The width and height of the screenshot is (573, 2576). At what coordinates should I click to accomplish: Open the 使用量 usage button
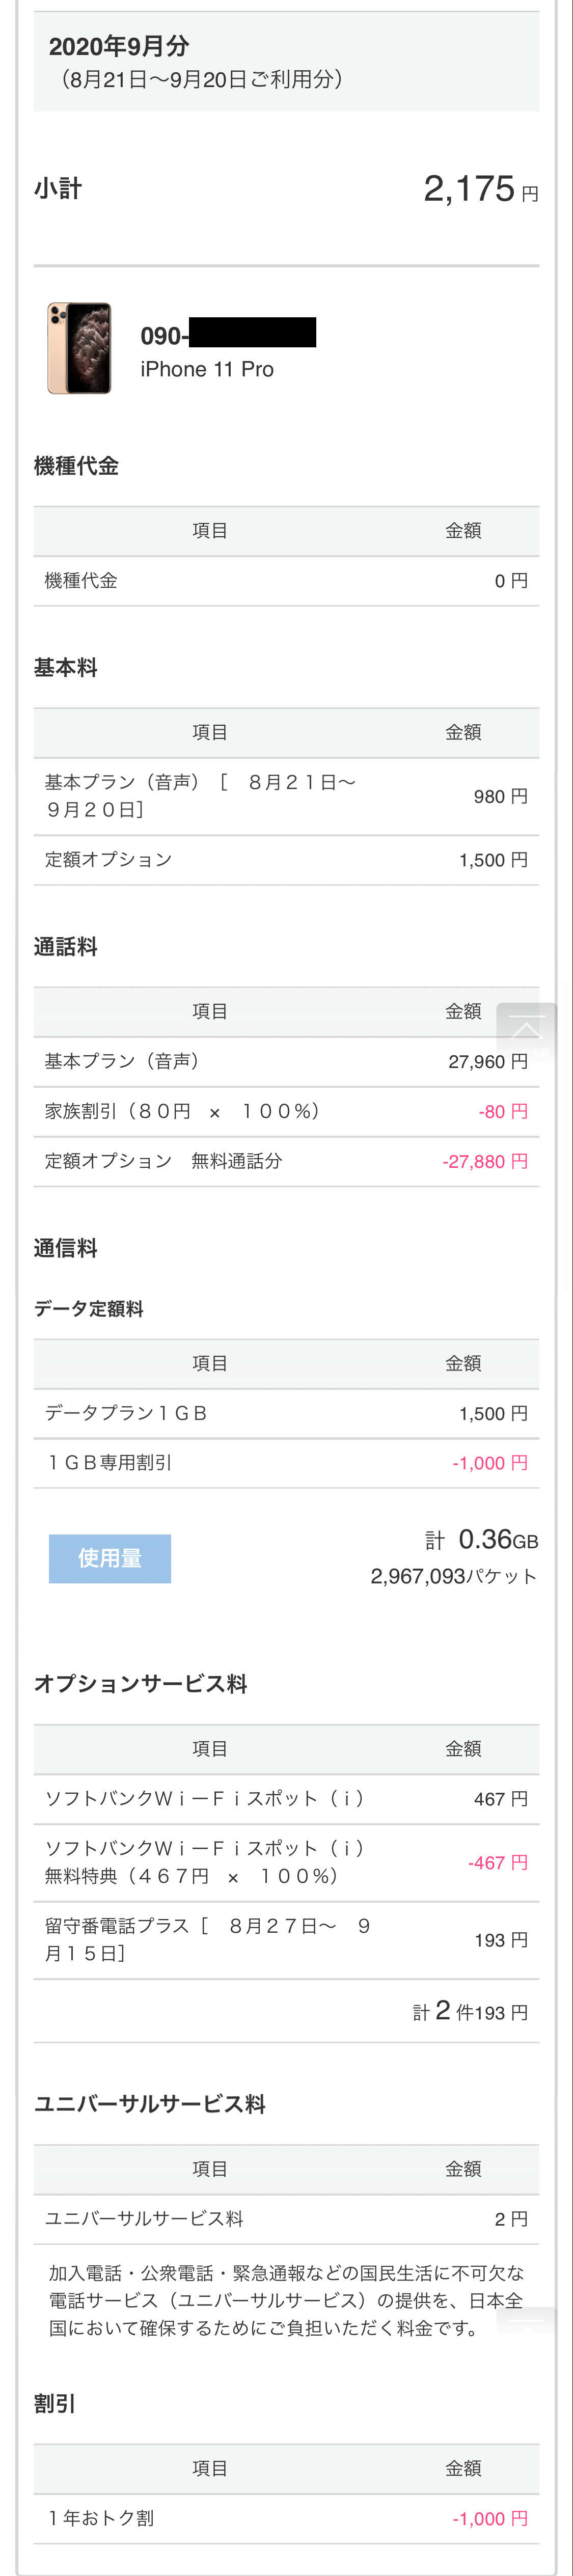[110, 1558]
